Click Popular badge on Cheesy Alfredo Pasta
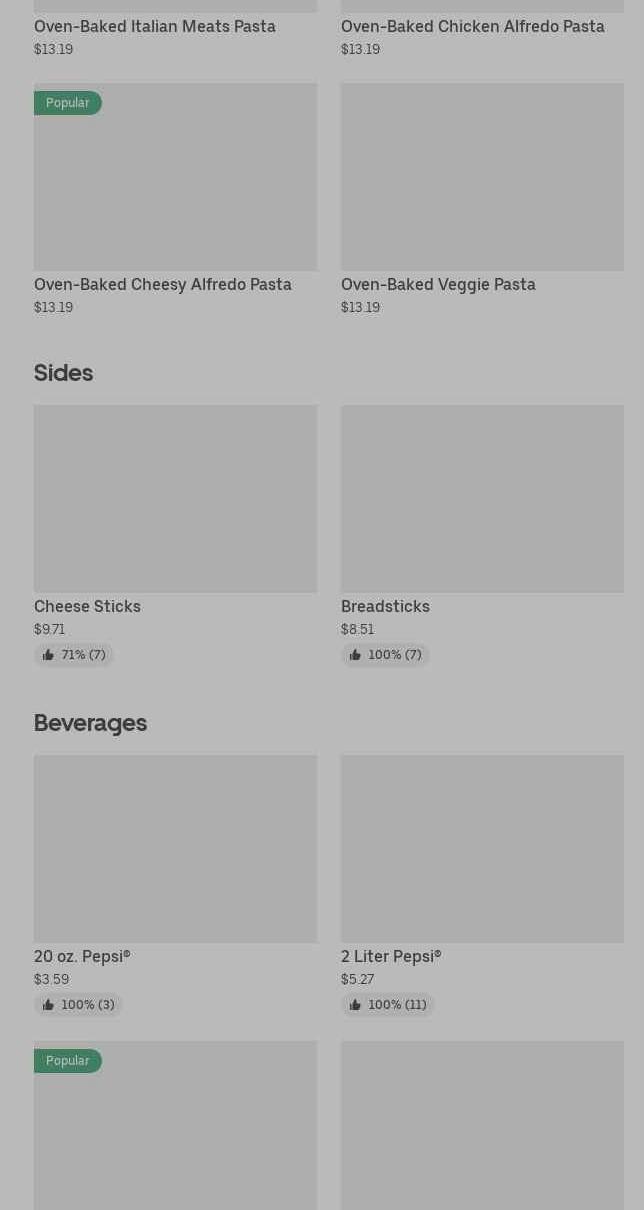The width and height of the screenshot is (644, 1210). [67, 103]
